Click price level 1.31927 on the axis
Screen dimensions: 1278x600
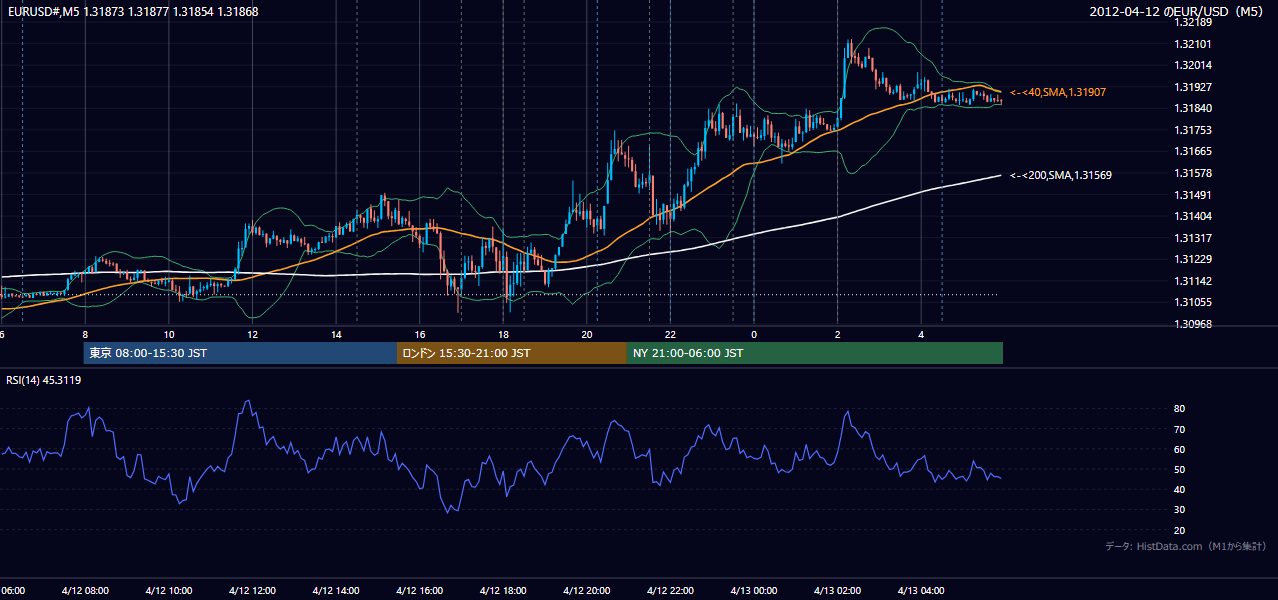(1193, 87)
